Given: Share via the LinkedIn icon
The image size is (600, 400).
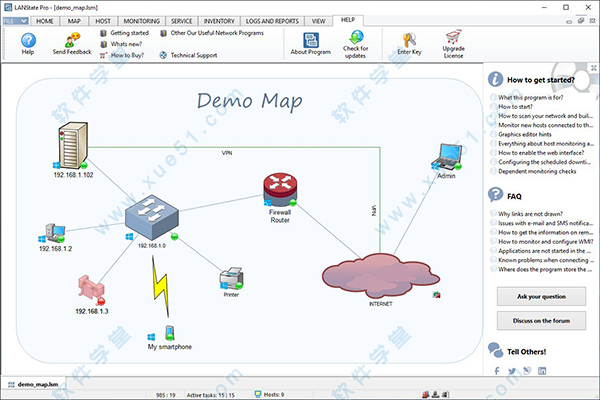Looking at the screenshot, I should click(x=542, y=371).
